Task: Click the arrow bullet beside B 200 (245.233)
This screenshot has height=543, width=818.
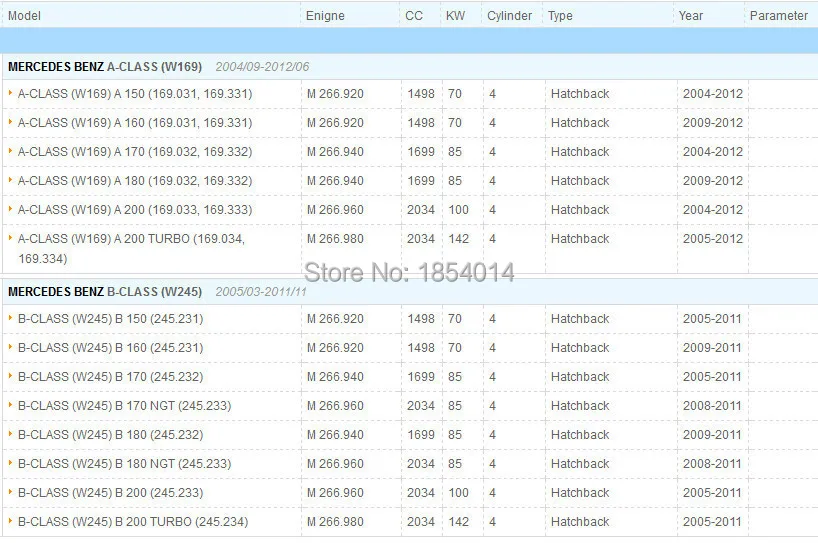Action: pyautogui.click(x=10, y=491)
